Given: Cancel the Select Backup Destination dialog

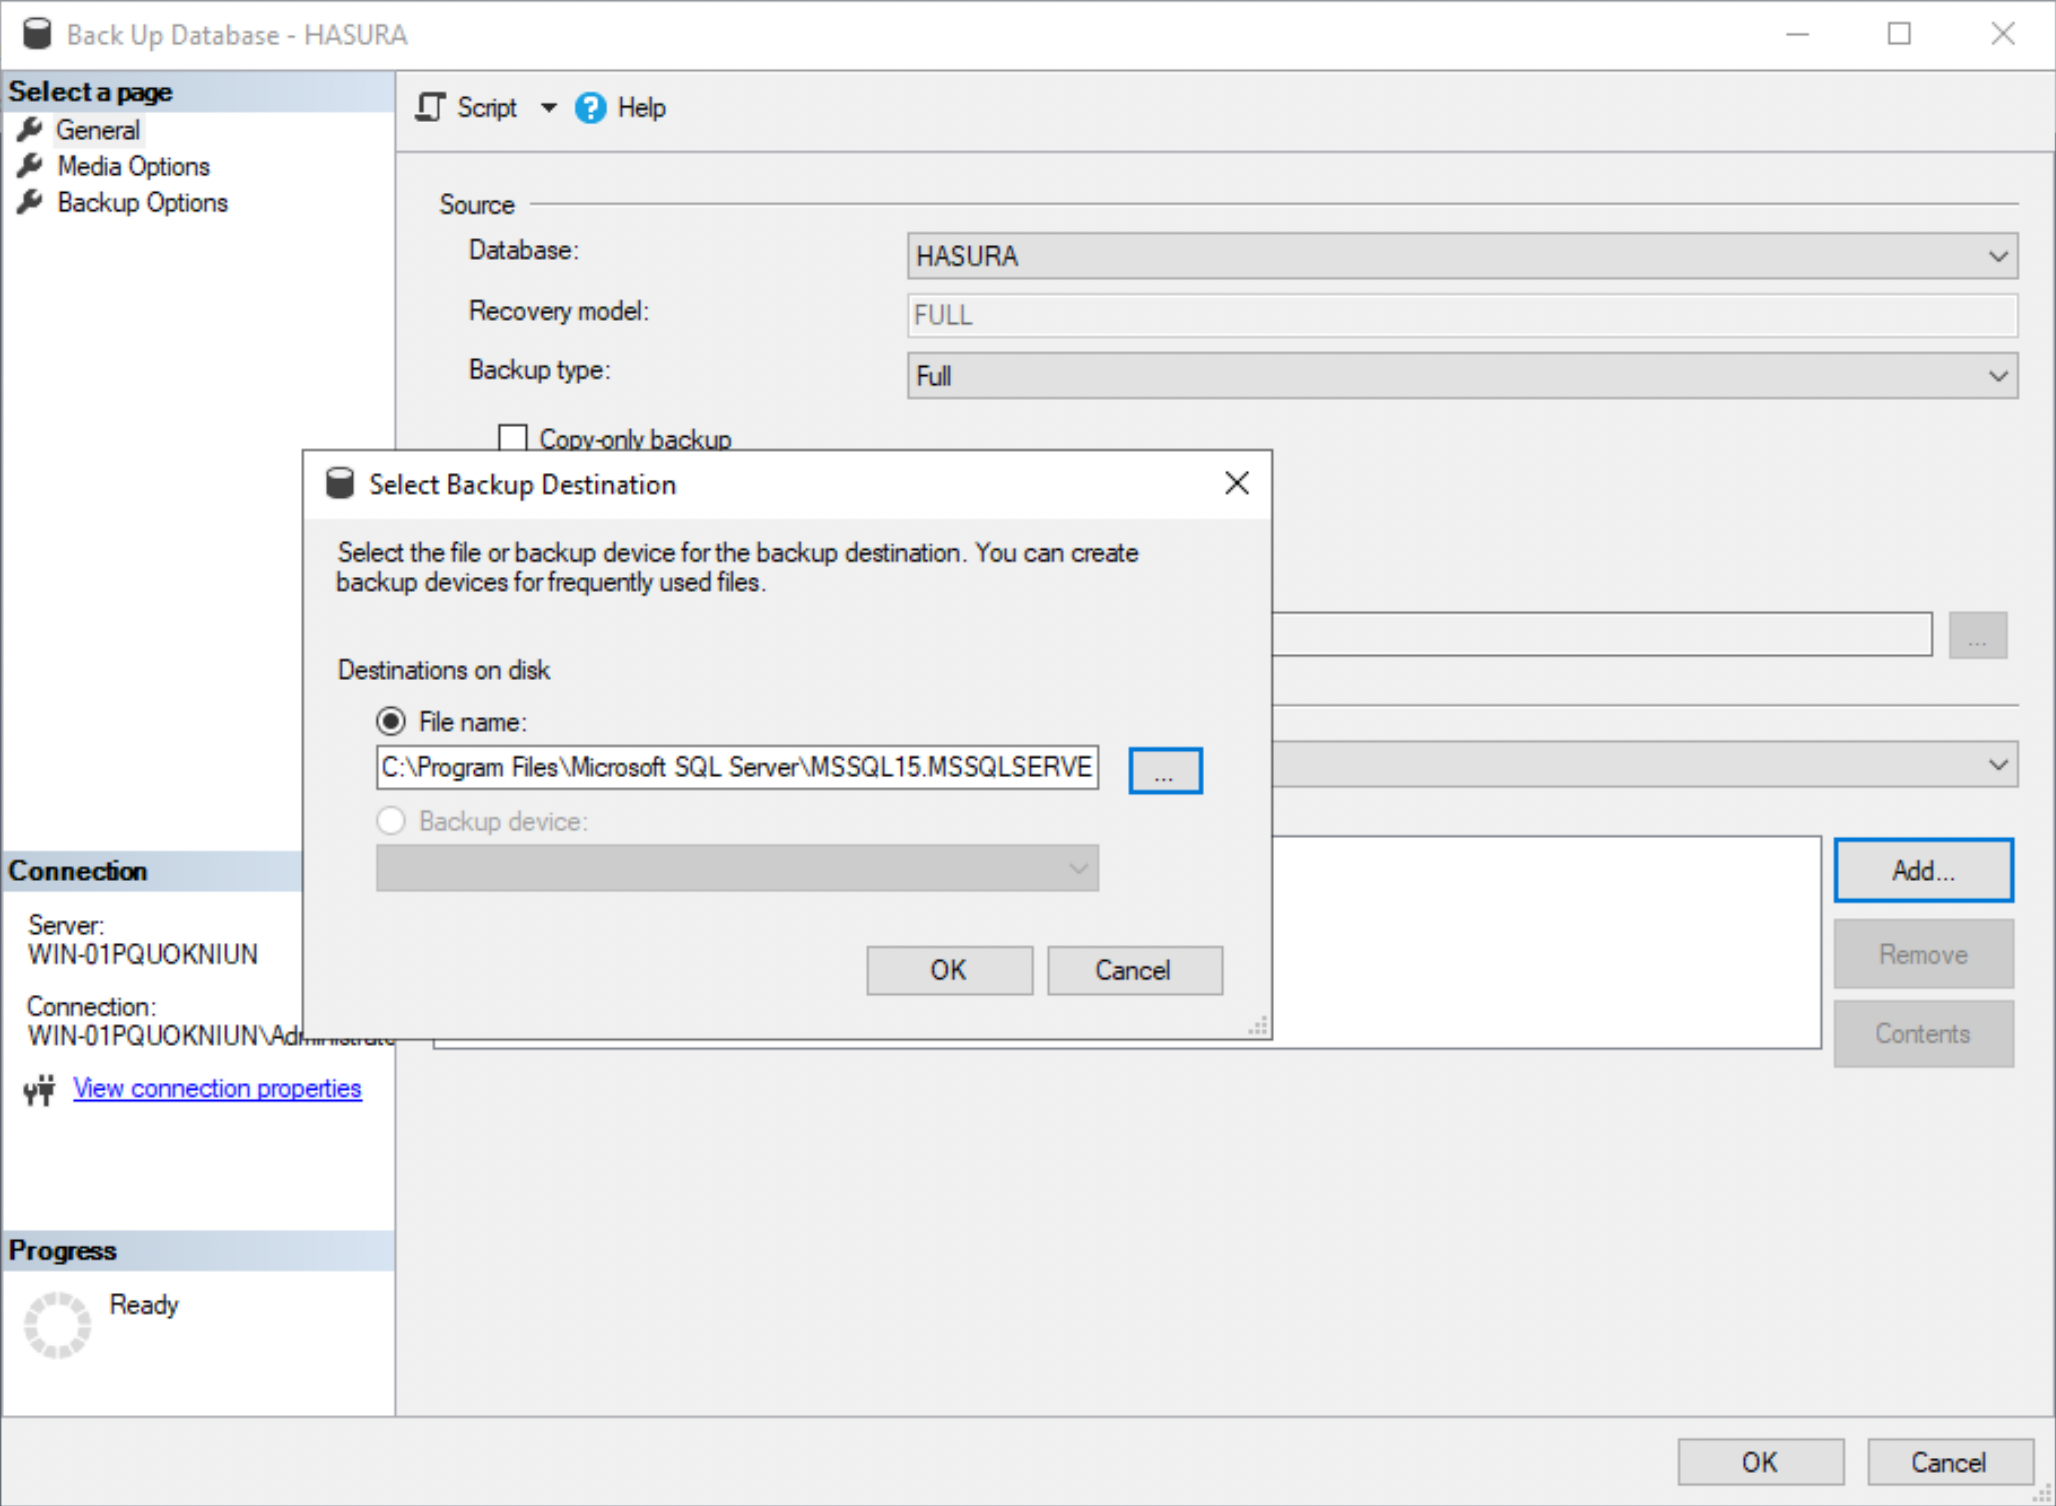Looking at the screenshot, I should 1134,970.
